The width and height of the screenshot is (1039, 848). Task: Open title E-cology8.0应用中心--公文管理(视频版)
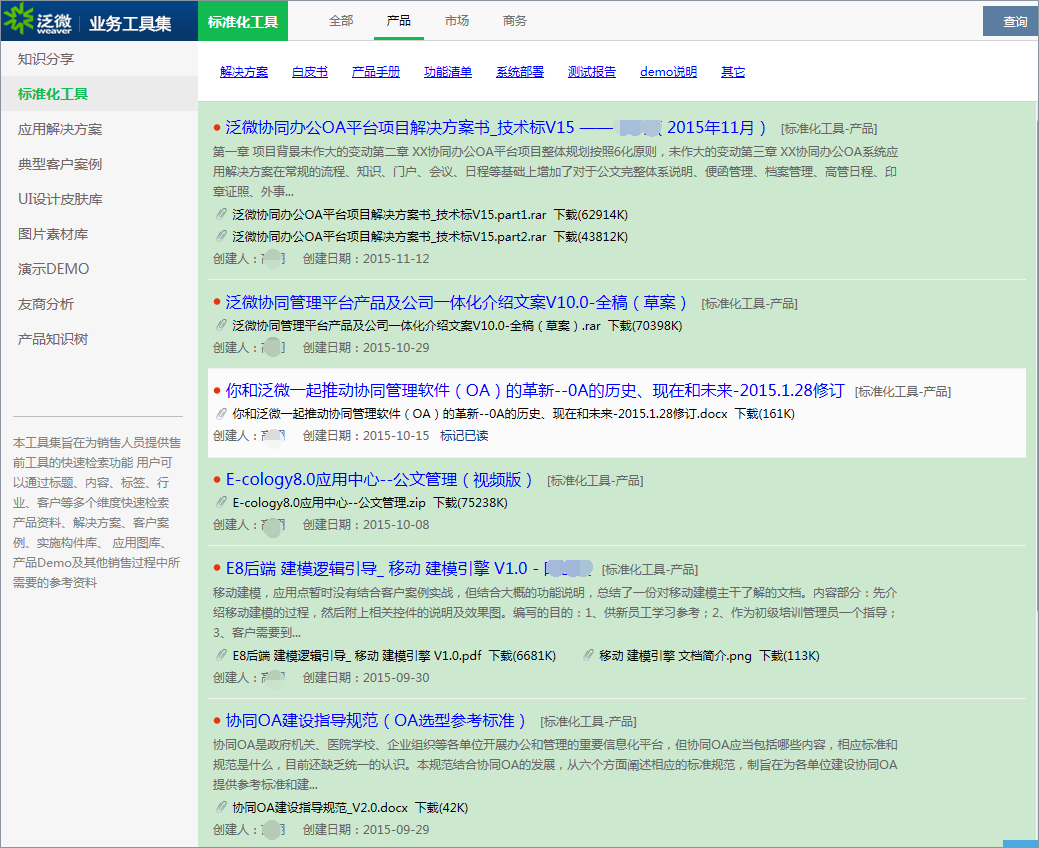click(x=379, y=480)
